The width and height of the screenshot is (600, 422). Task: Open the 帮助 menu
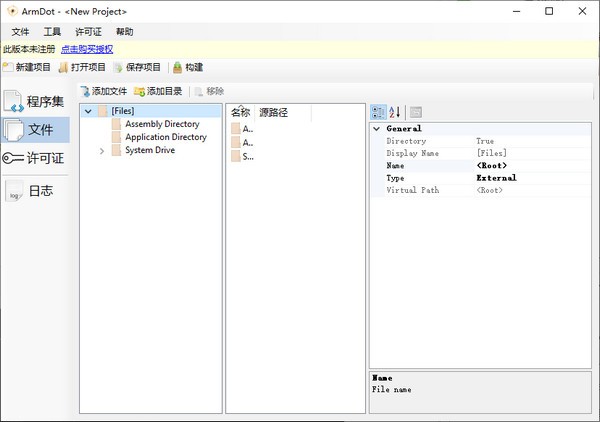[124, 32]
